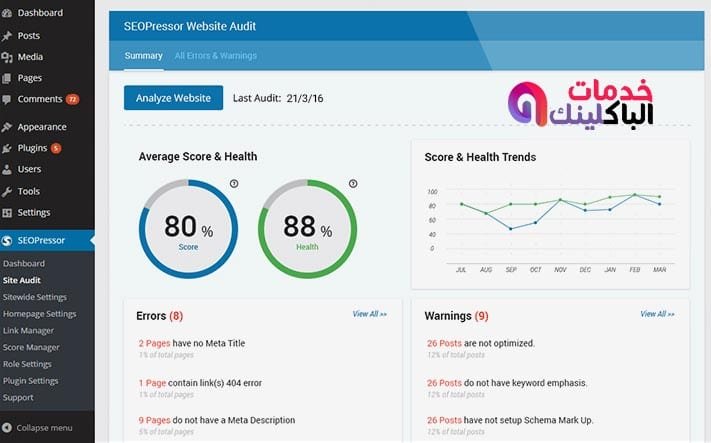Click the Dashboard gauge icon in sidebar
Image resolution: width=711 pixels, height=443 pixels.
point(8,13)
